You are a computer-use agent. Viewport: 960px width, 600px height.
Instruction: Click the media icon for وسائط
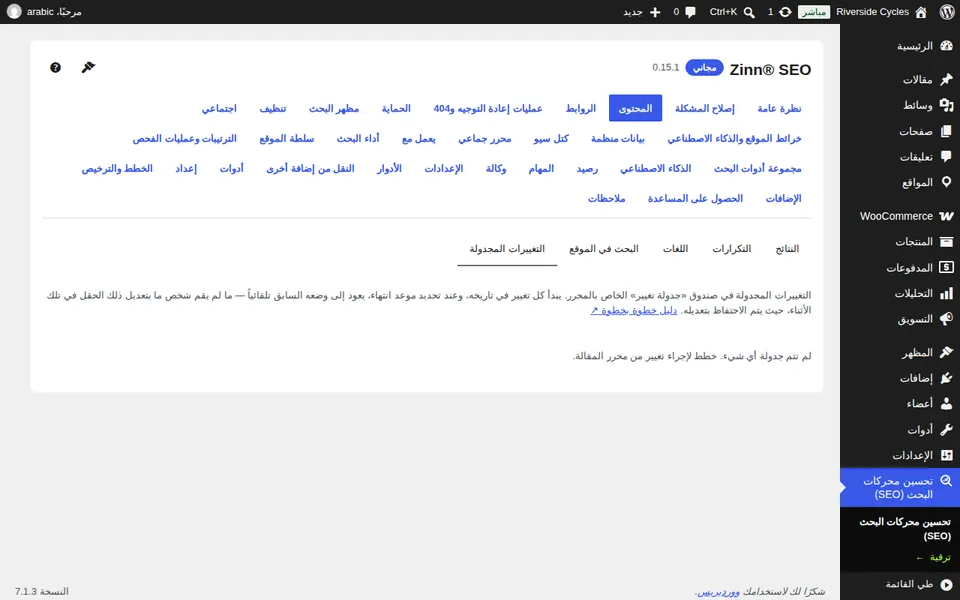click(x=947, y=105)
